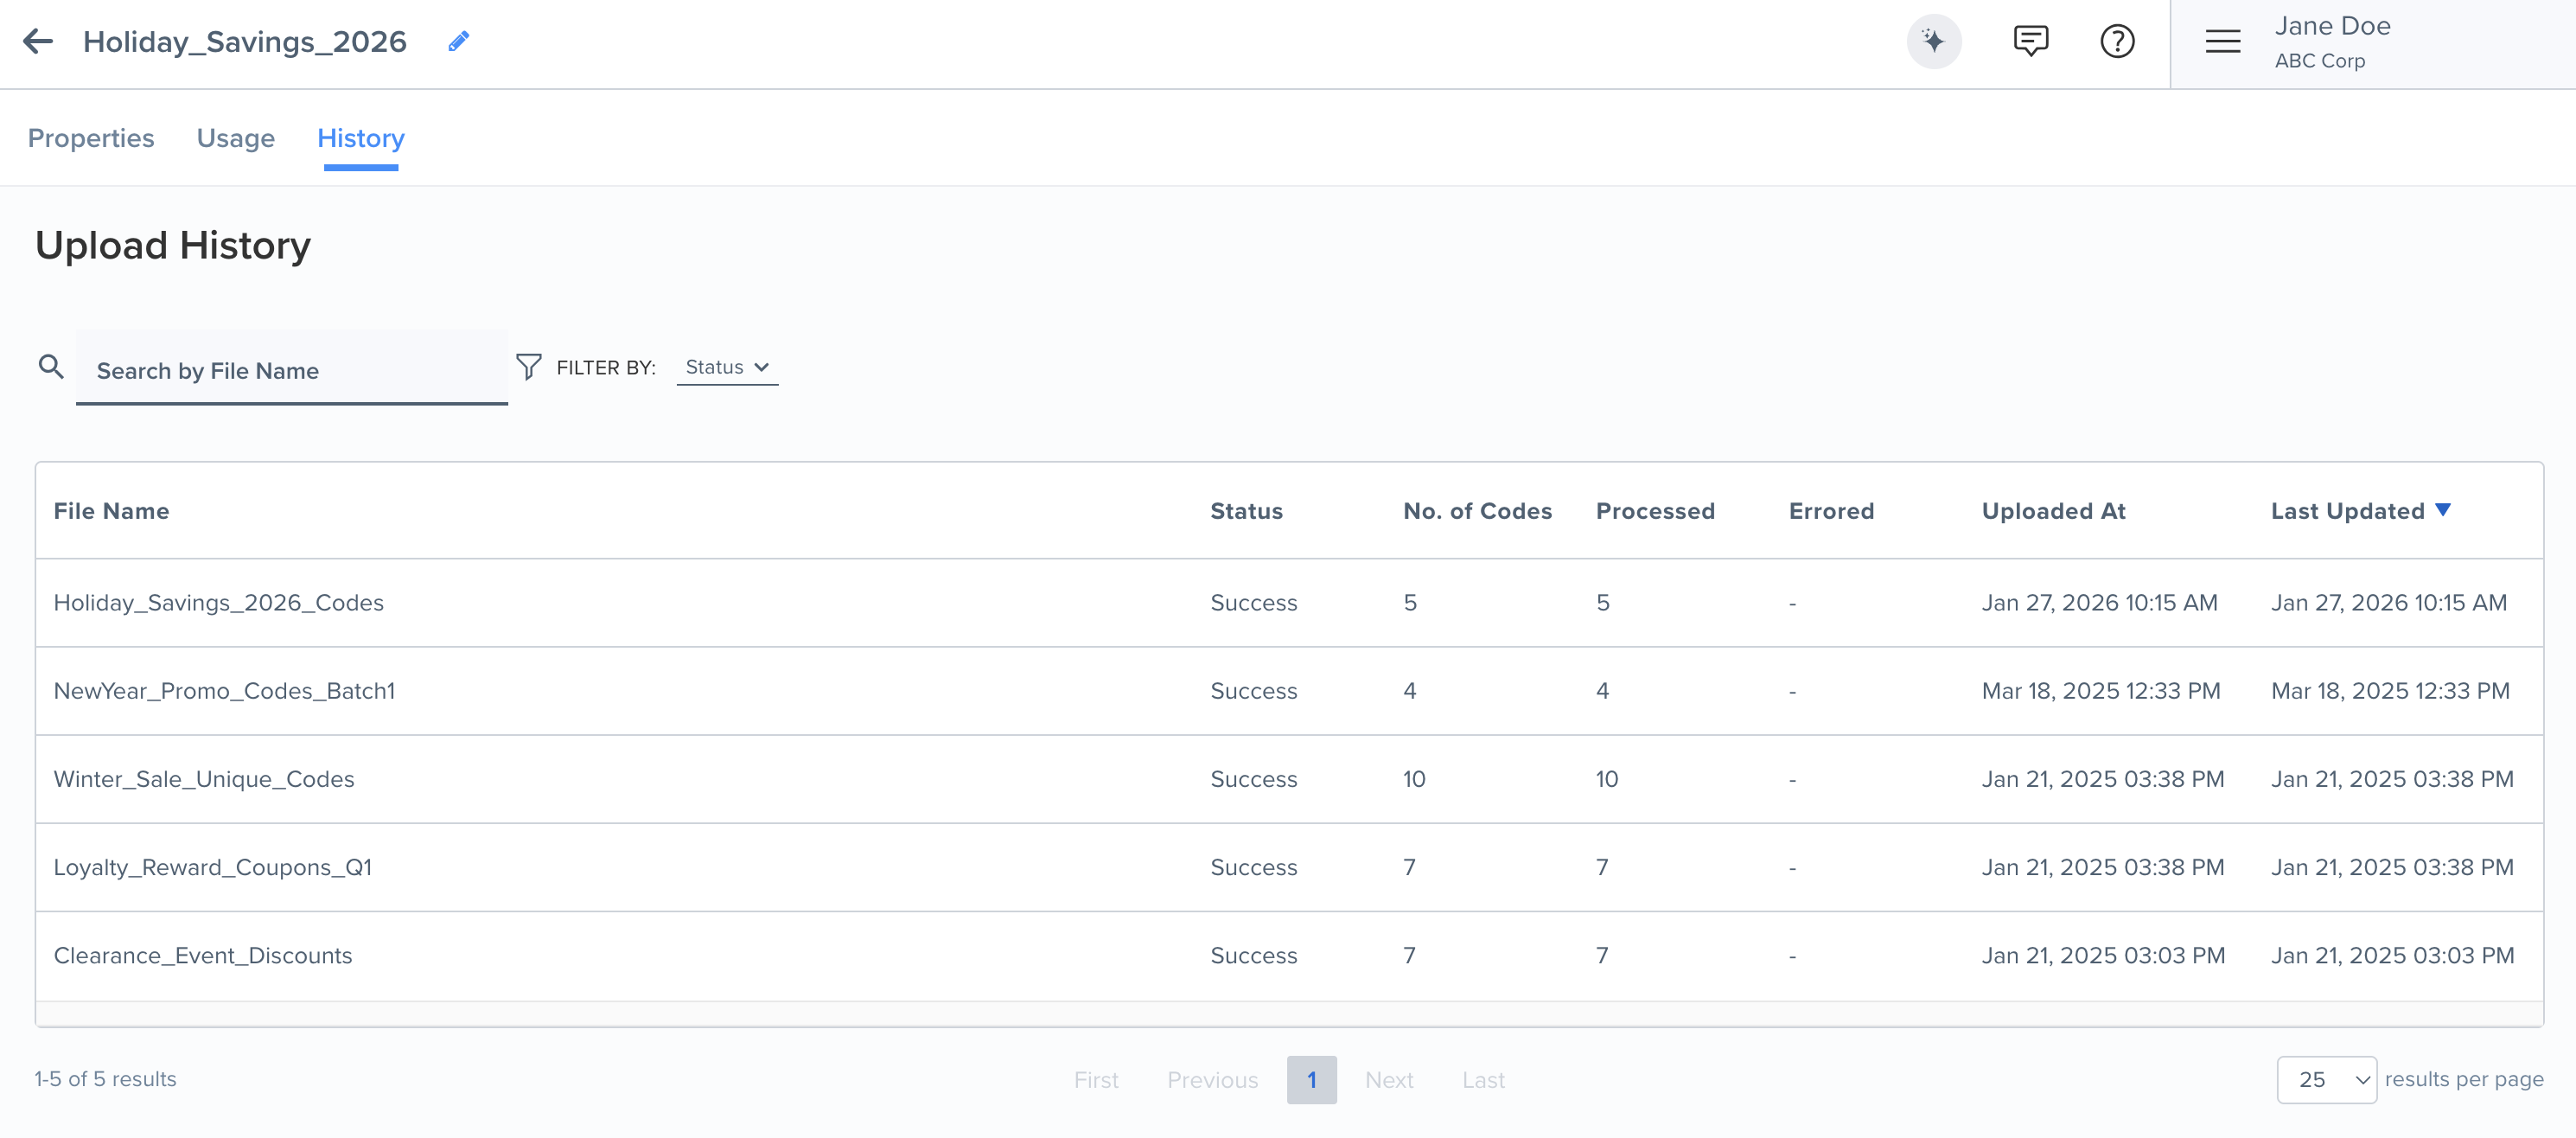Image resolution: width=2576 pixels, height=1138 pixels.
Task: Click the filter funnel icon
Action: pos(528,367)
